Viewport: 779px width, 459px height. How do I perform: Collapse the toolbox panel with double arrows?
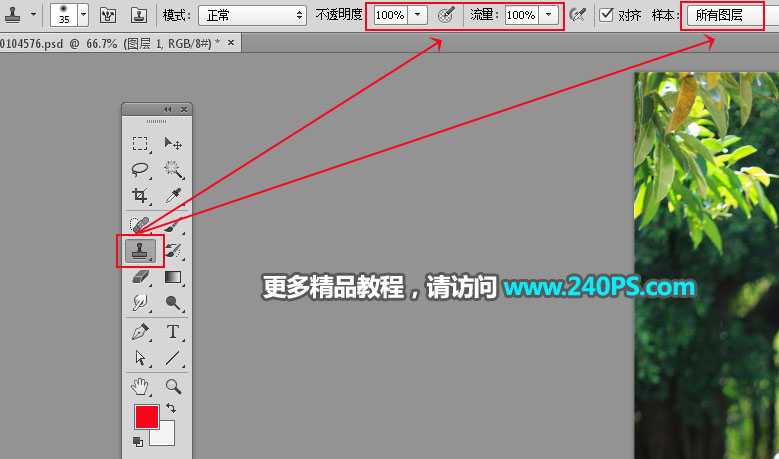[167, 109]
